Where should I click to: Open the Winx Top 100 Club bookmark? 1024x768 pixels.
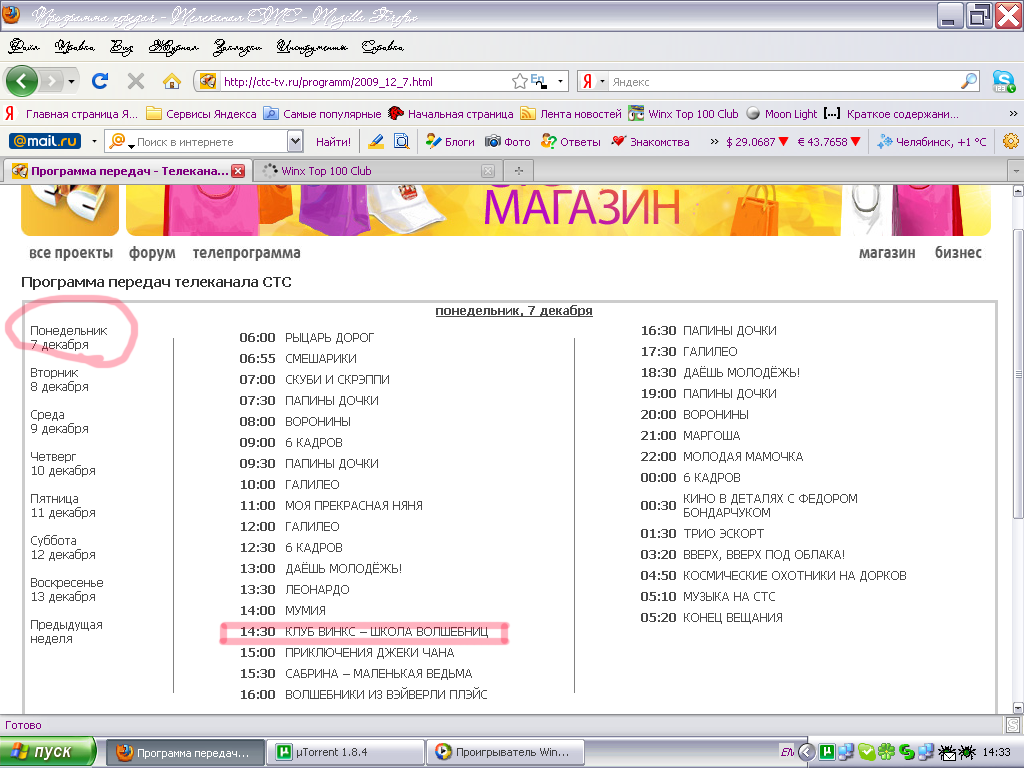[683, 114]
